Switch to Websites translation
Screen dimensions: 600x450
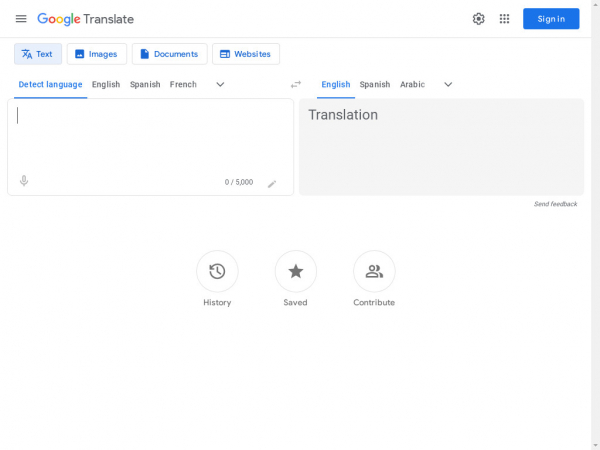[x=246, y=54]
